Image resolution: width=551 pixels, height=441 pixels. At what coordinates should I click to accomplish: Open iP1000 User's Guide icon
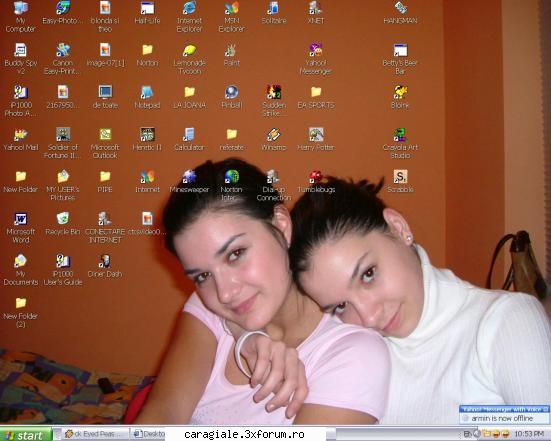tap(63, 270)
